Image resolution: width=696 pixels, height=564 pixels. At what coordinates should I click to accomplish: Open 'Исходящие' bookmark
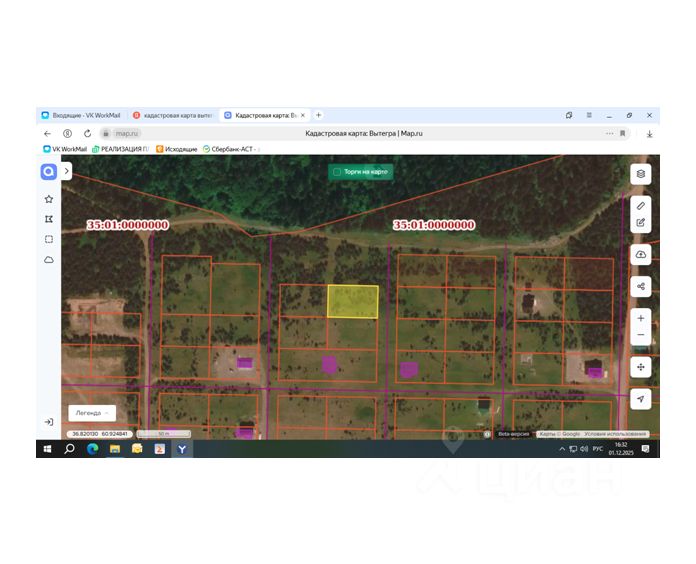[x=177, y=149]
